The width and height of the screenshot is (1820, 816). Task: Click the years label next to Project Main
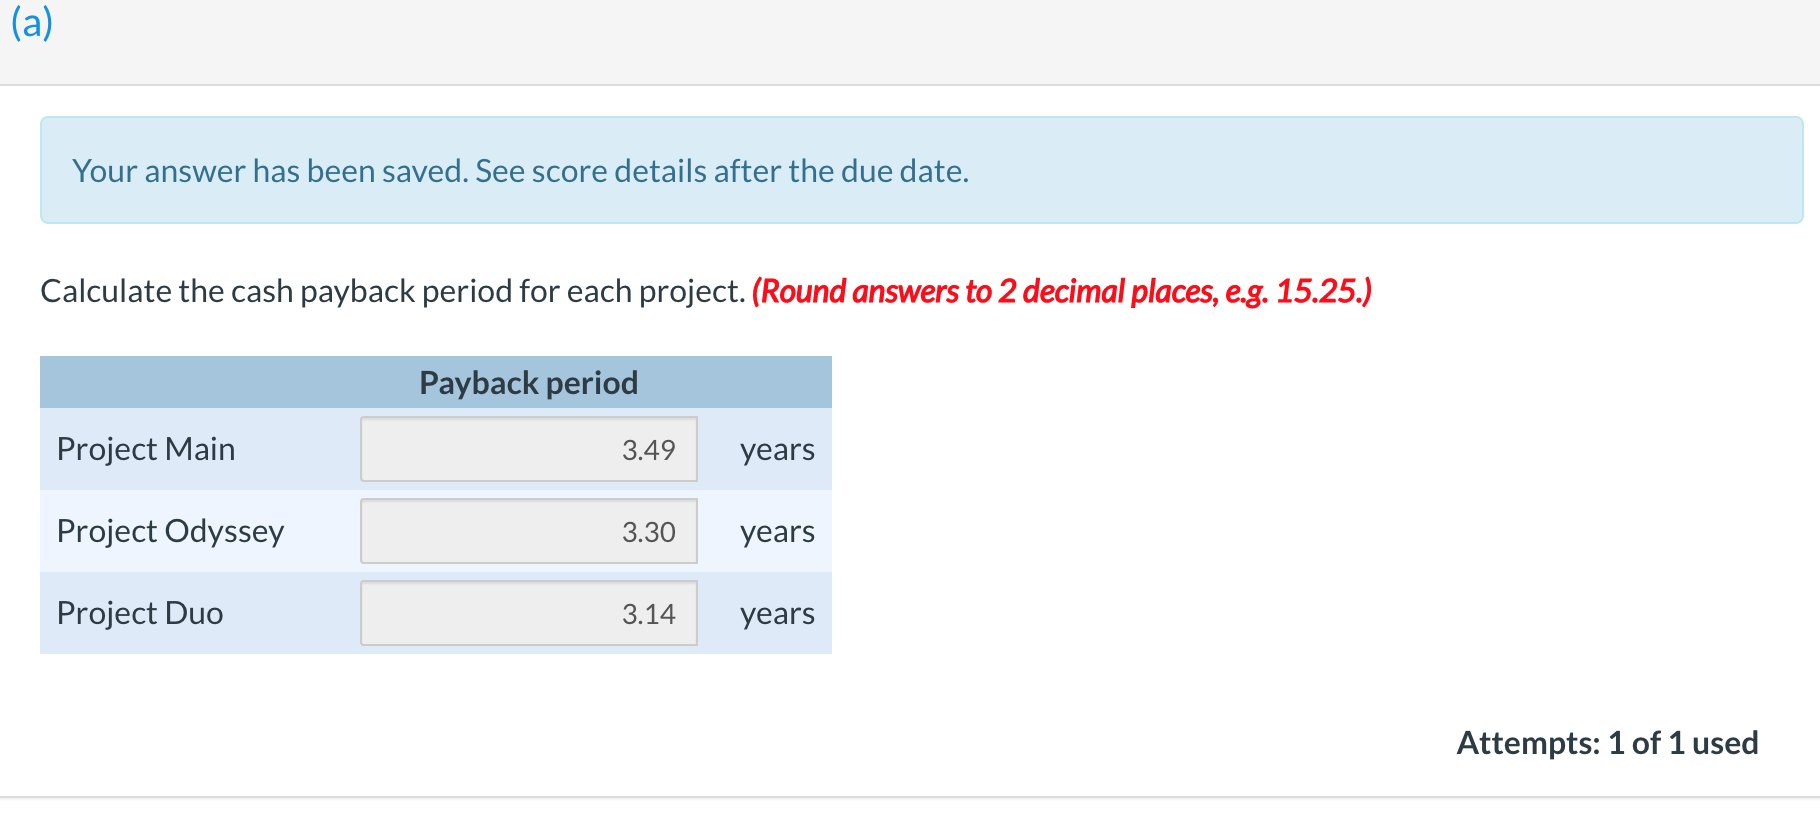click(776, 449)
